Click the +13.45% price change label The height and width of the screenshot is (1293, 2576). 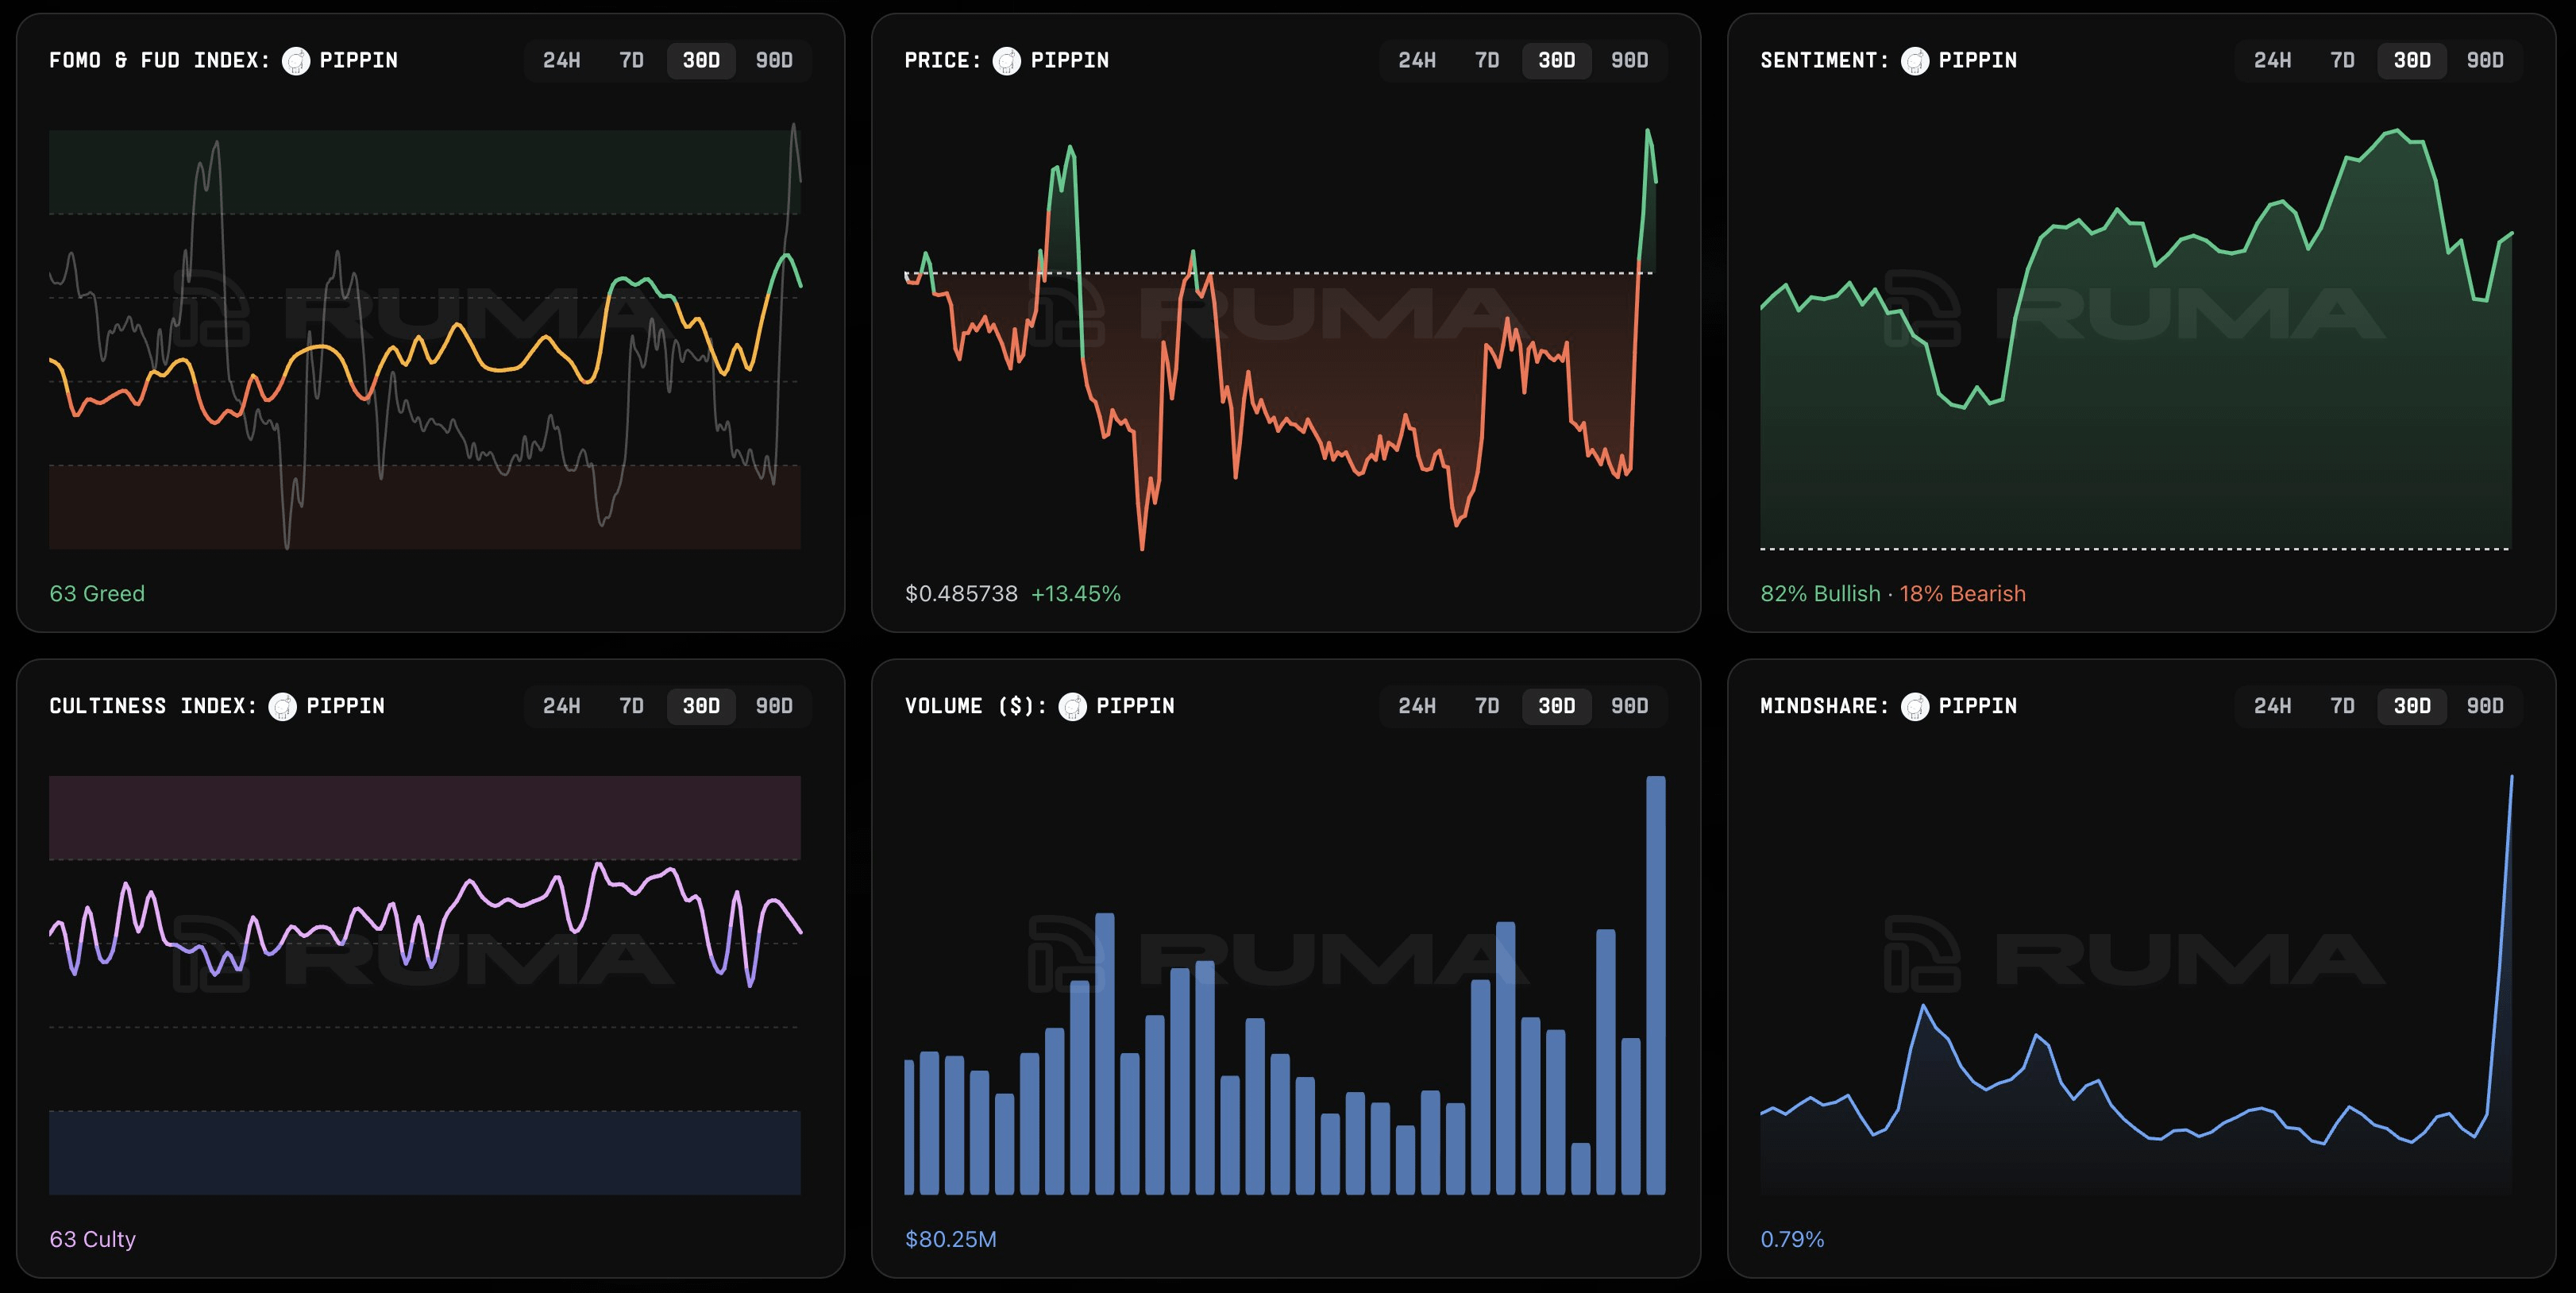1075,594
